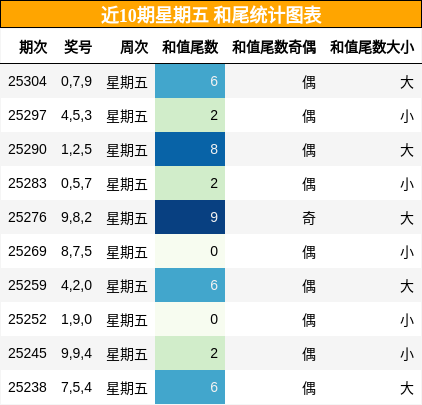The width and height of the screenshot is (422, 405).
Task: Select the 和值尾数奇偶 column header
Action: click(274, 47)
